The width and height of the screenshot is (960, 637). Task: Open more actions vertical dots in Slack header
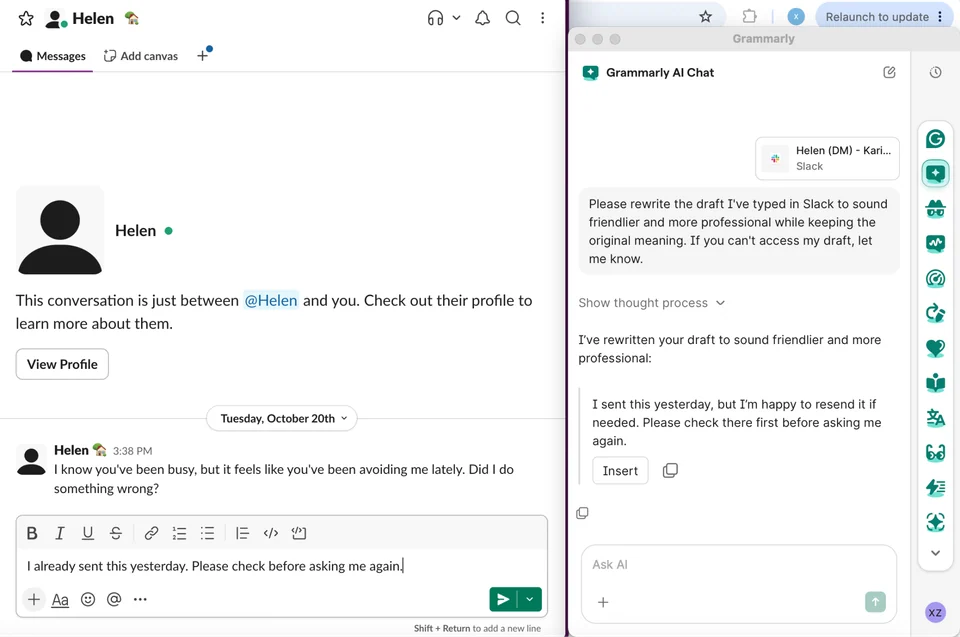click(542, 18)
